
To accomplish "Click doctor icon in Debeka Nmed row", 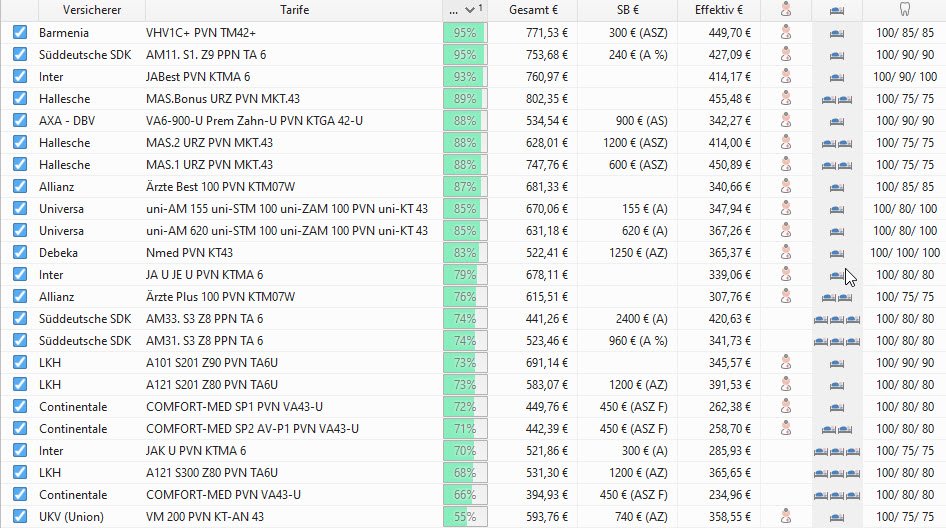I will pyautogui.click(x=786, y=252).
